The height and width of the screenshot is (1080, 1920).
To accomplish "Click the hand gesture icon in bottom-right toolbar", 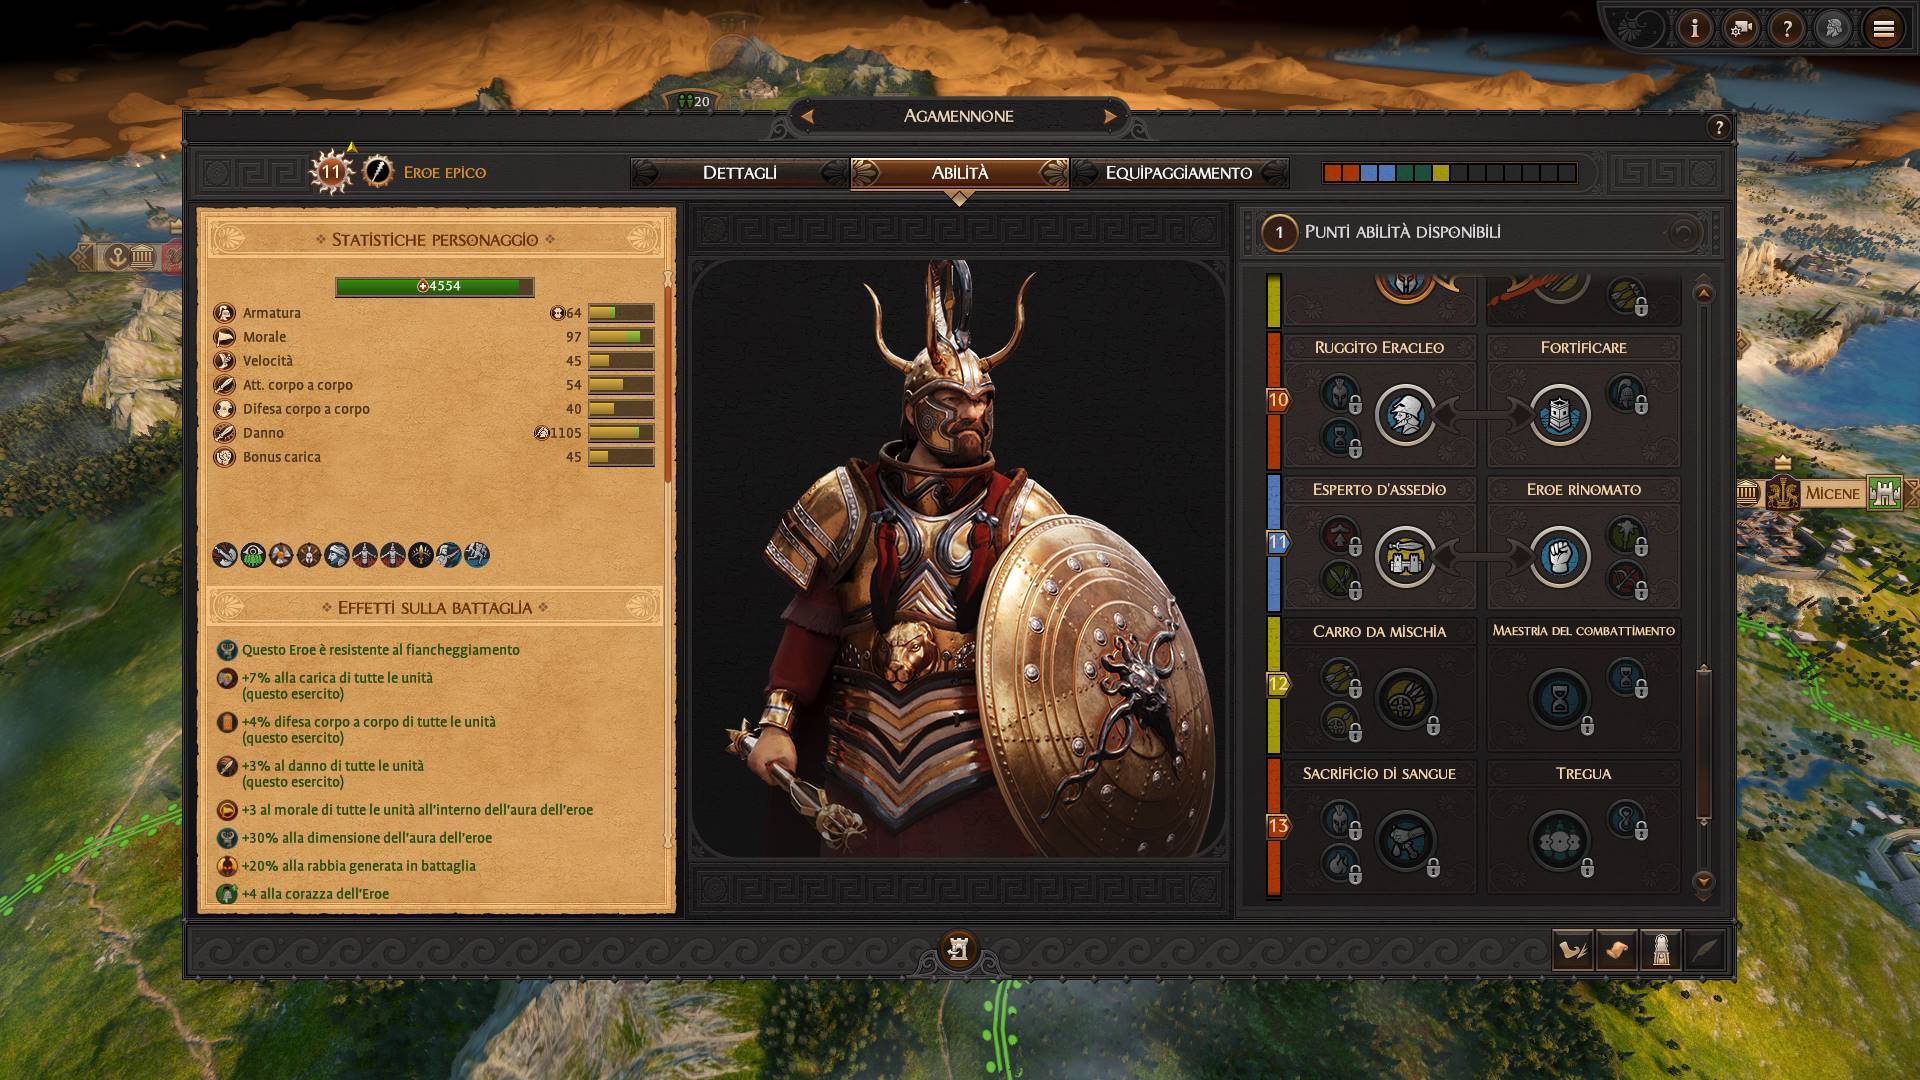I will pos(1617,950).
